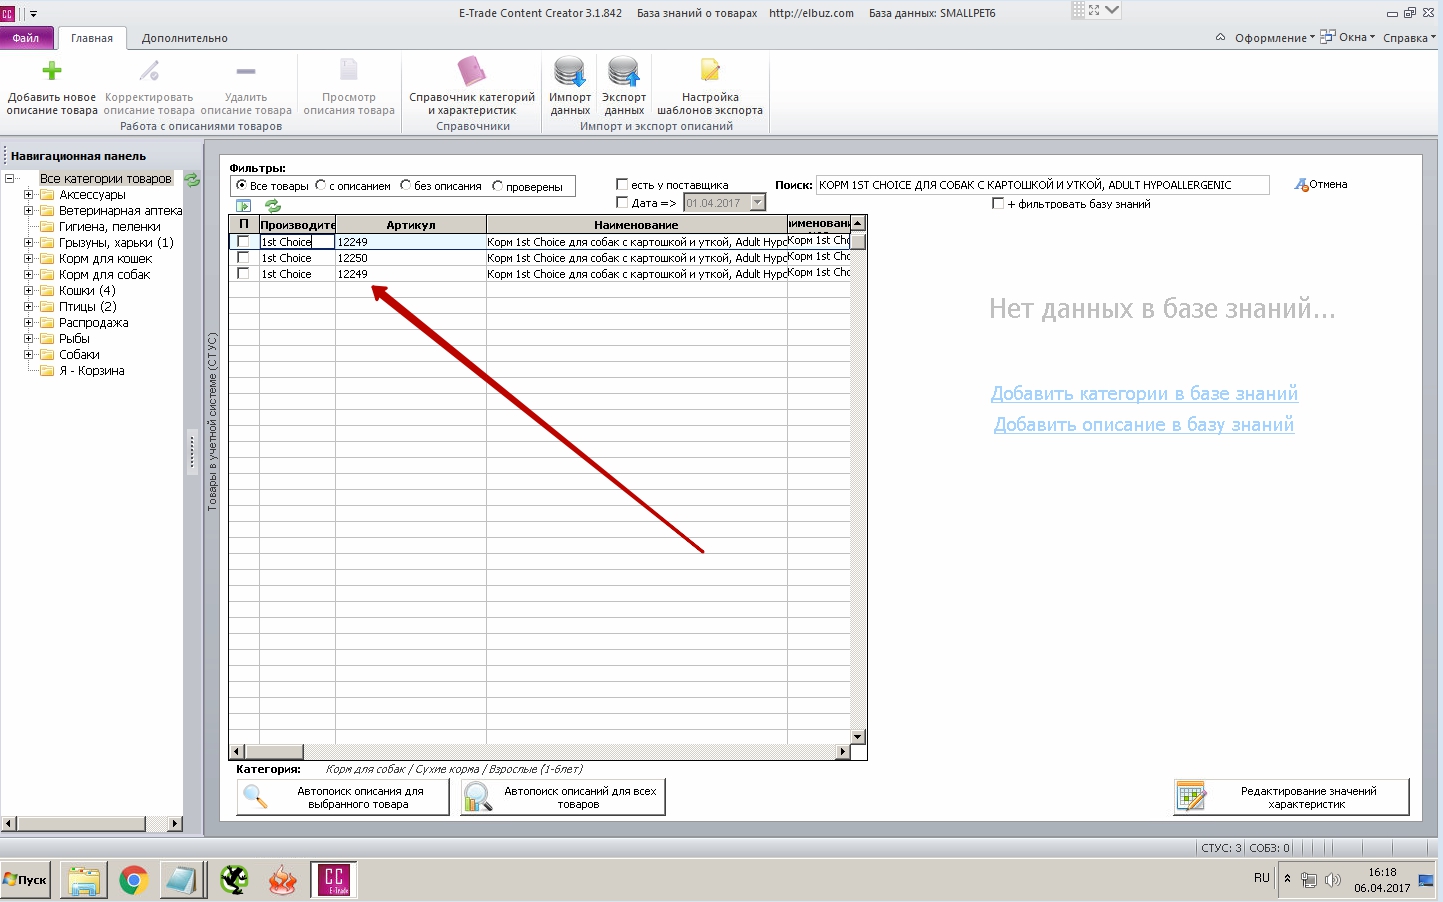The image size is (1443, 902).
Task: Expand the Рыбы category
Action: (x=29, y=339)
